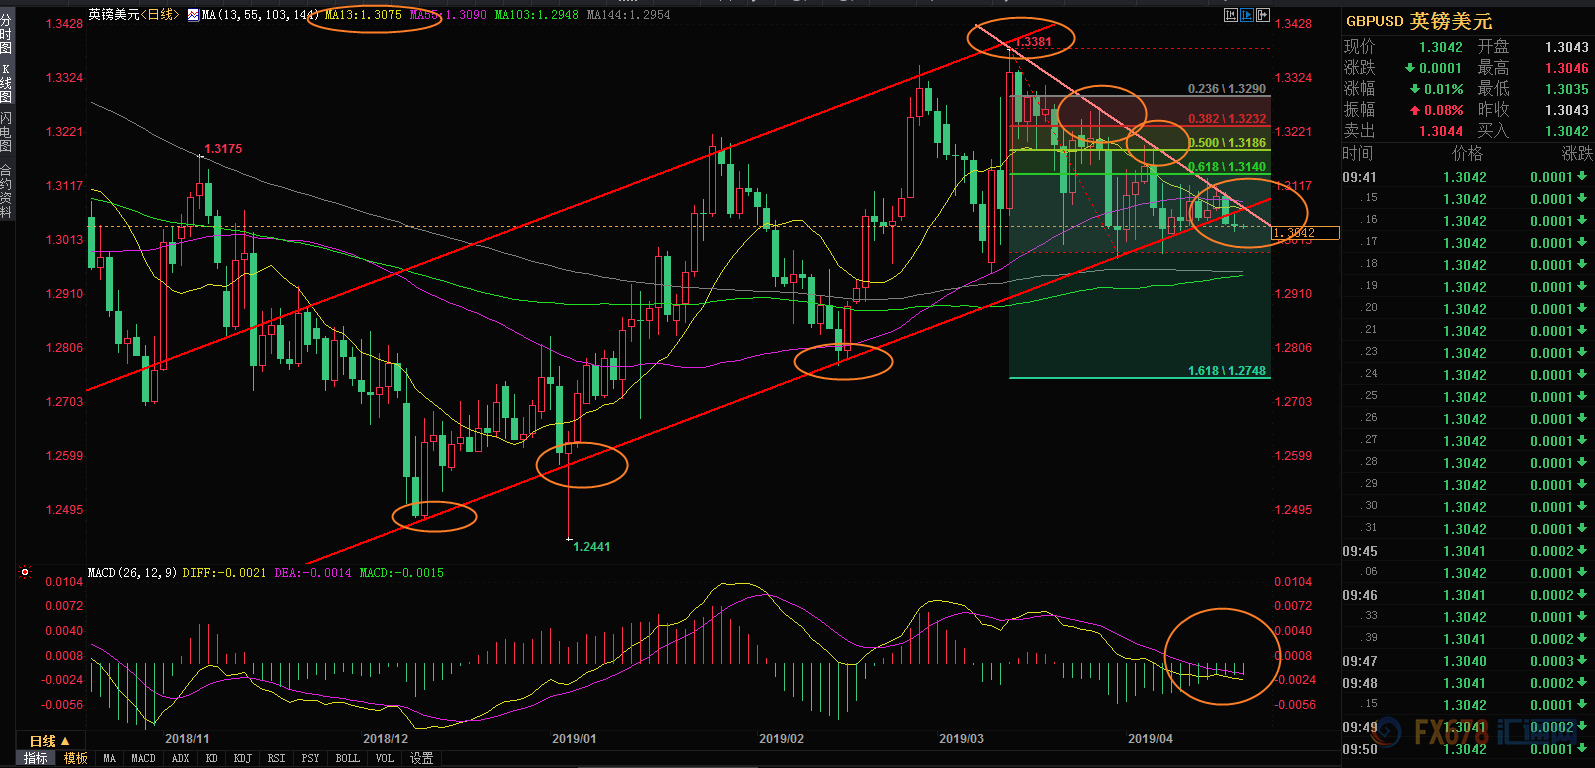Click the 0.618 Fibonacci level label
The width and height of the screenshot is (1595, 768).
click(1227, 167)
